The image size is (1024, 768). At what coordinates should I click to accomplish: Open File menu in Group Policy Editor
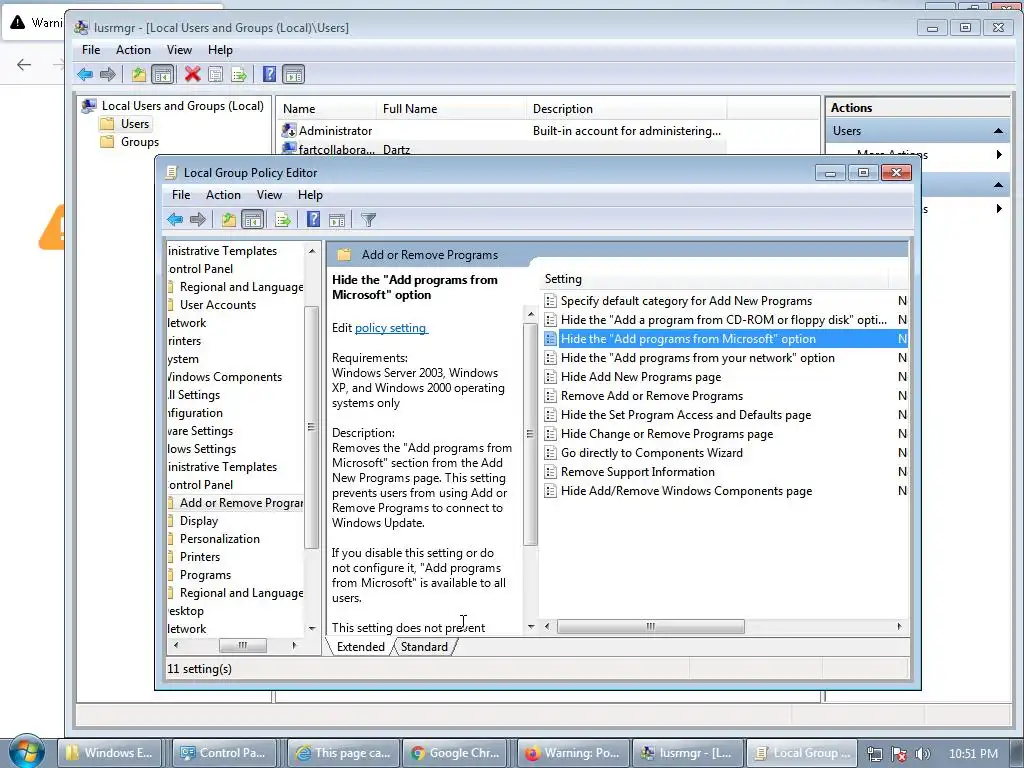181,195
